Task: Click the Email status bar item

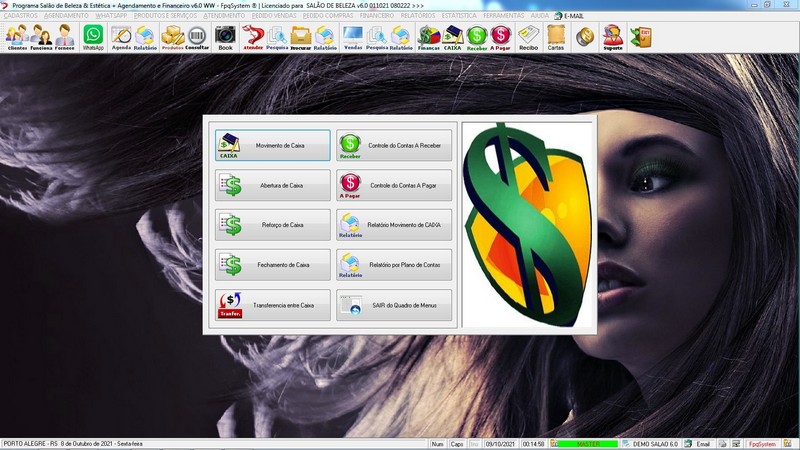Action: click(x=697, y=443)
